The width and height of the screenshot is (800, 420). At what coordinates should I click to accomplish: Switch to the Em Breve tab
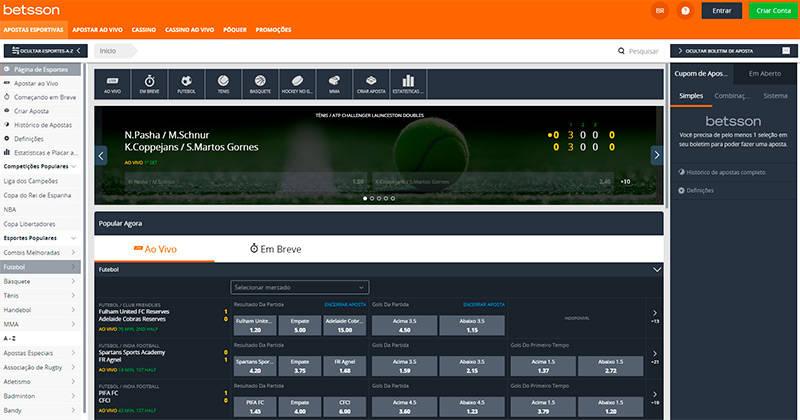click(x=276, y=249)
